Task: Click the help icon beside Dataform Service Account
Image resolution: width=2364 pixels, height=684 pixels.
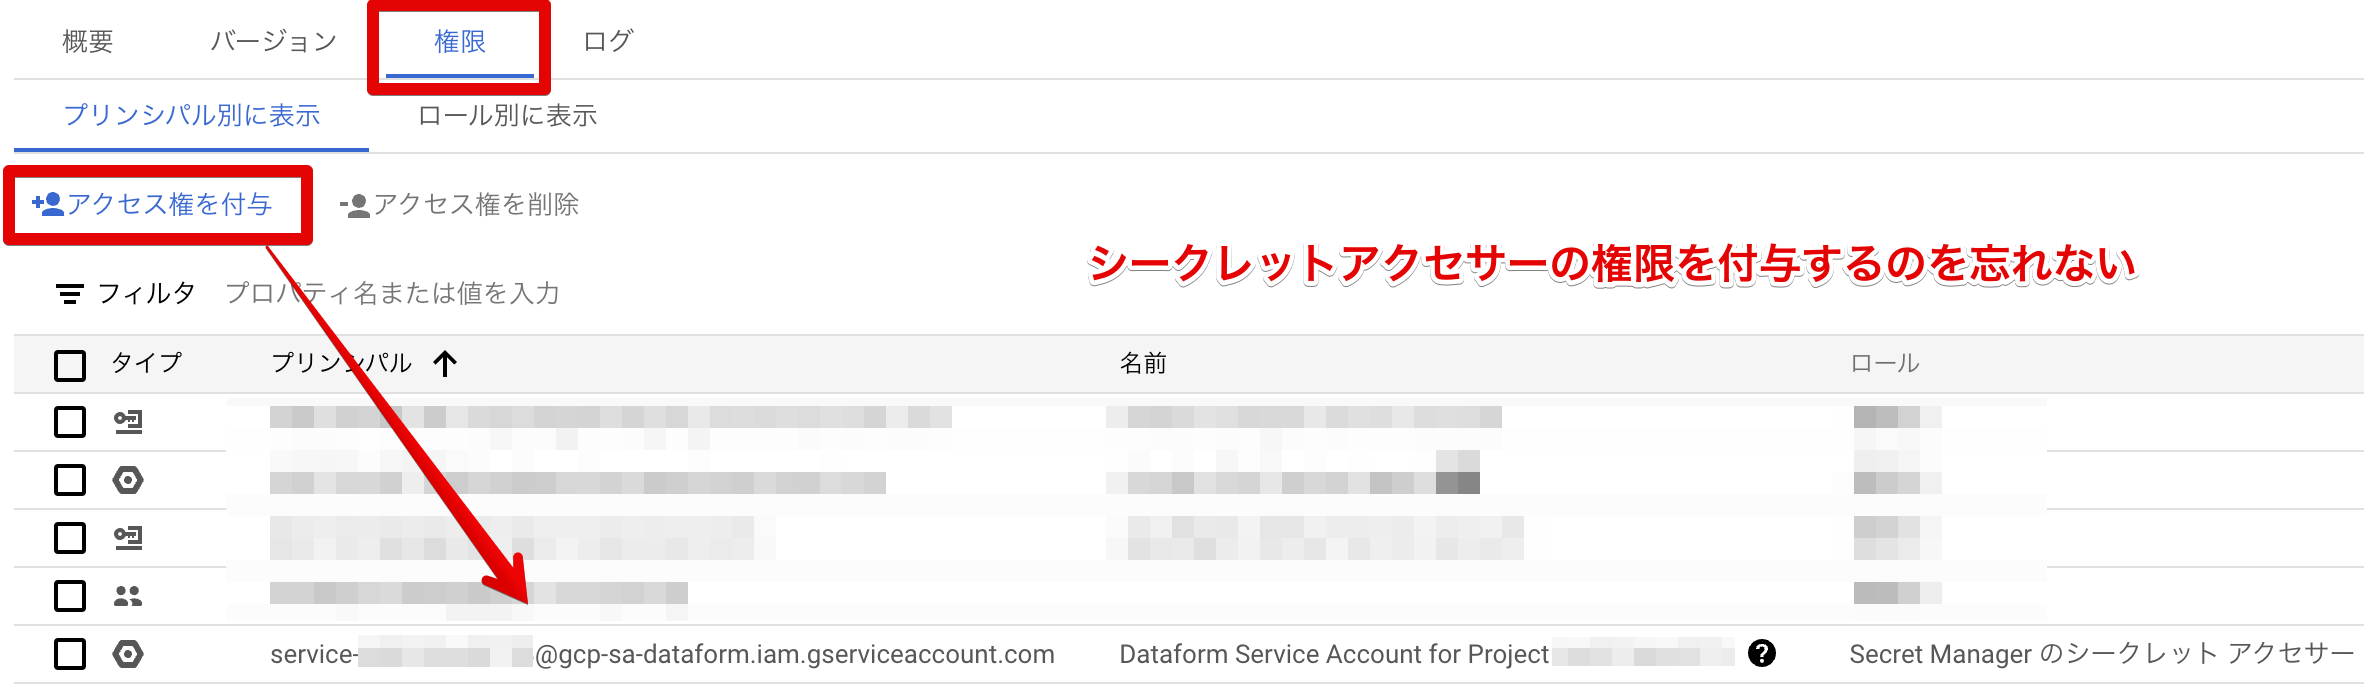Action: pos(1761,654)
